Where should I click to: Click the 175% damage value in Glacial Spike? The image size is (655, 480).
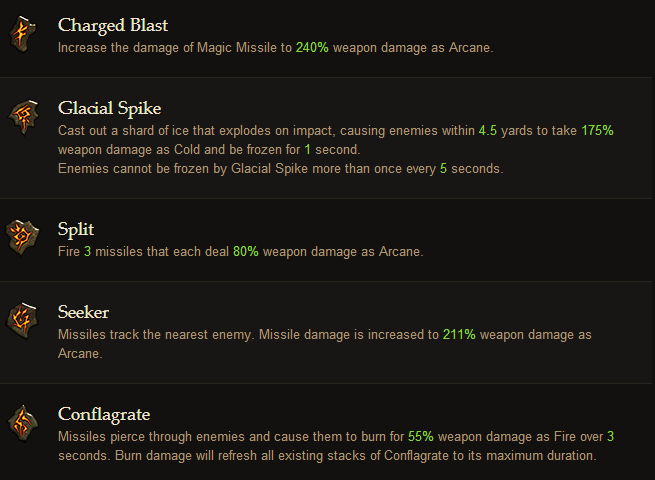click(x=597, y=130)
